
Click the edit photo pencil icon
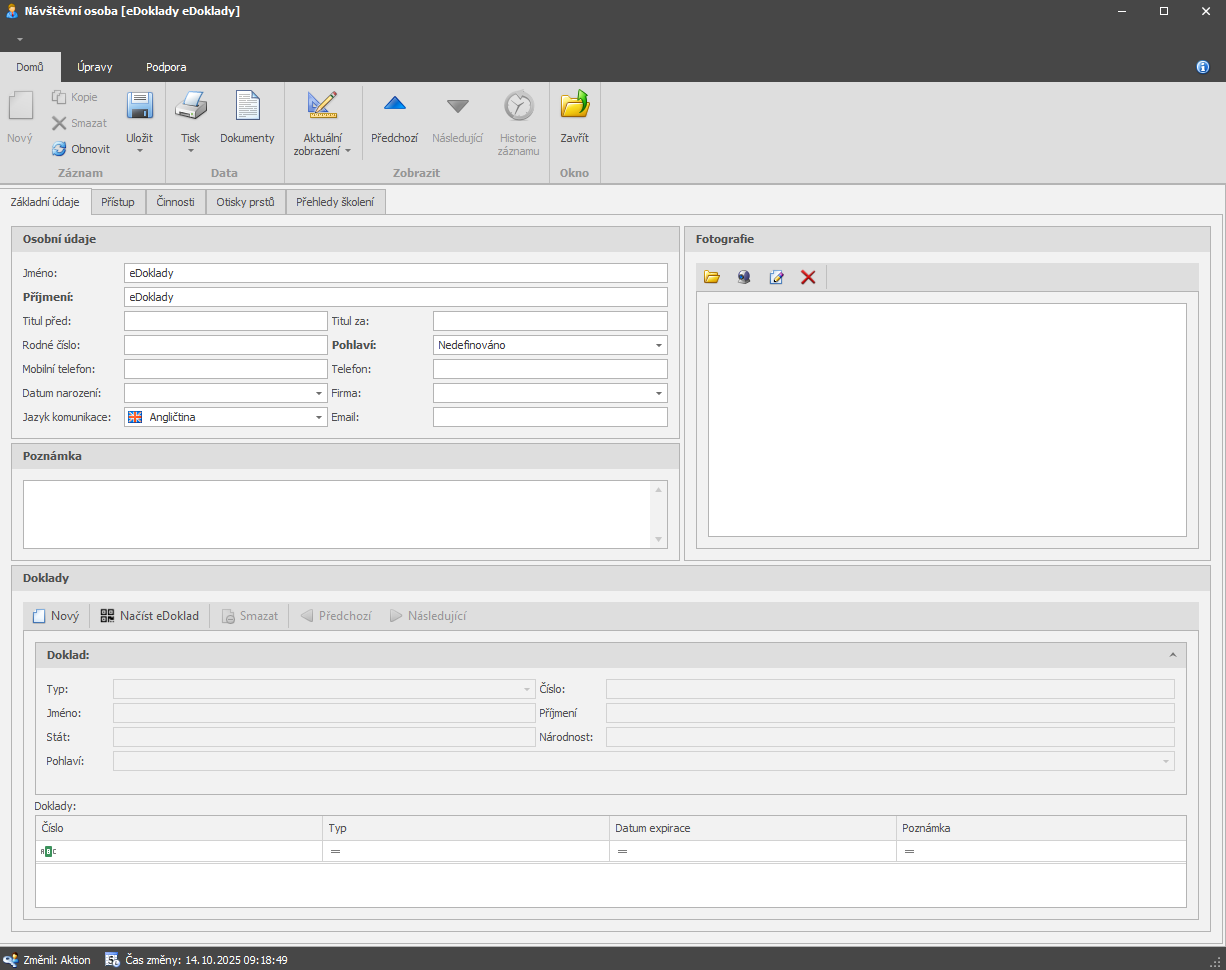click(776, 277)
